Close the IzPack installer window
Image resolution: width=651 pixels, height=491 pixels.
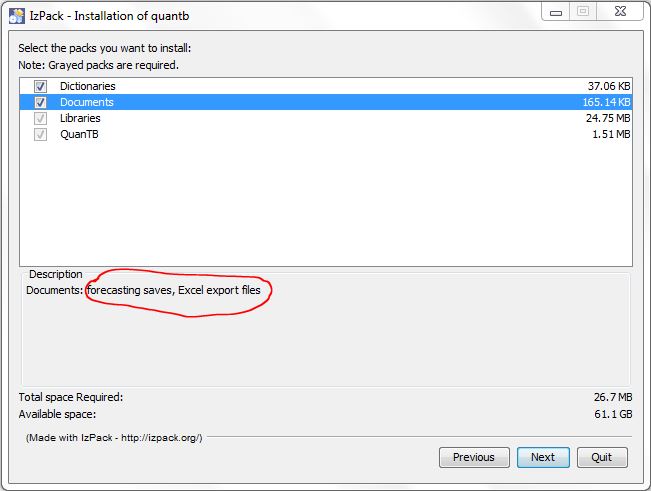click(620, 12)
